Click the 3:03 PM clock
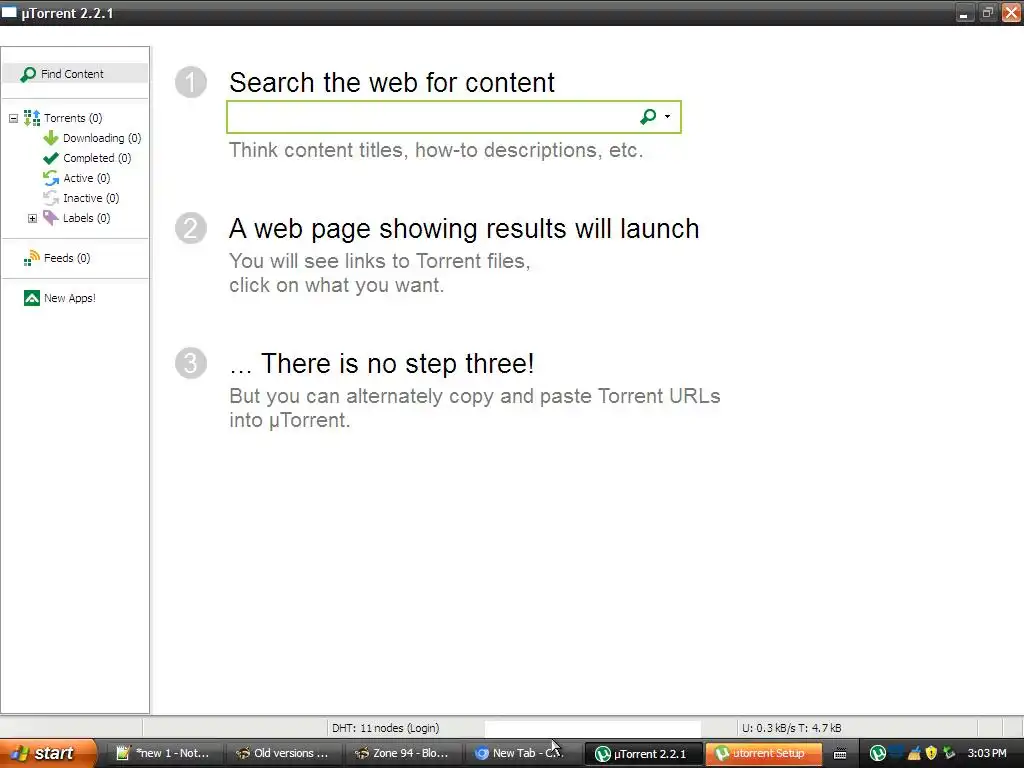The image size is (1024, 768). pos(987,754)
